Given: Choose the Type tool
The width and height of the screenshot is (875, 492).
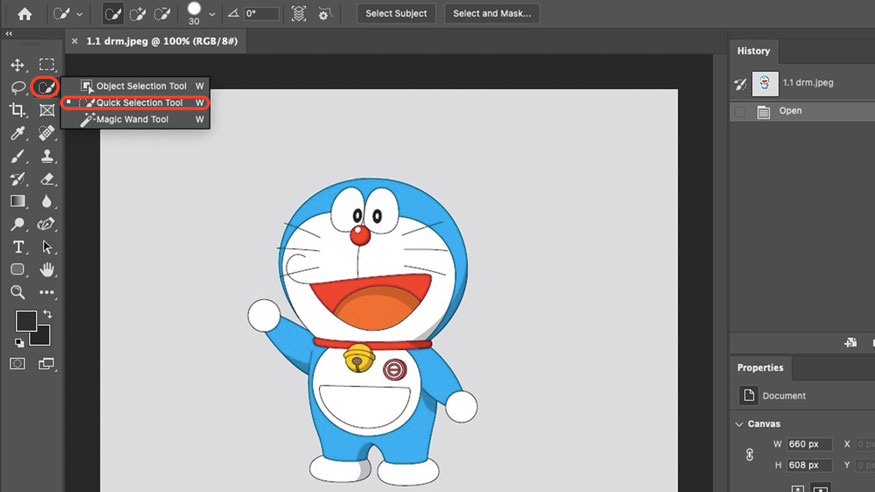Looking at the screenshot, I should (18, 247).
